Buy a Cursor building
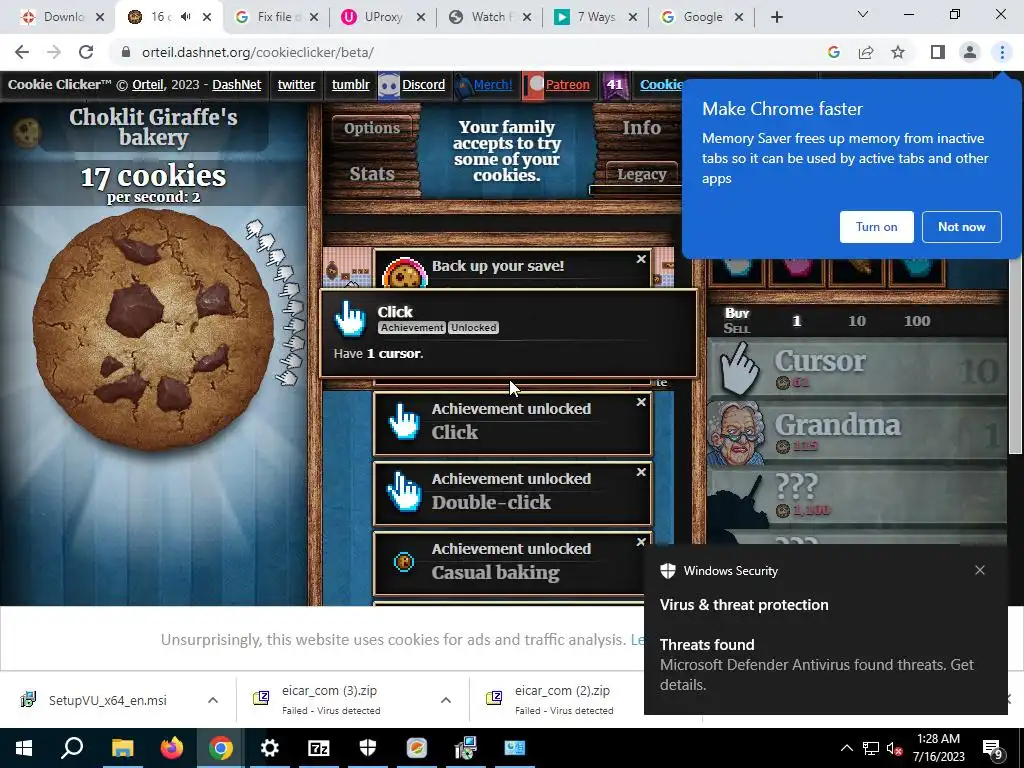Screen dimensions: 1024x768 tap(857, 368)
